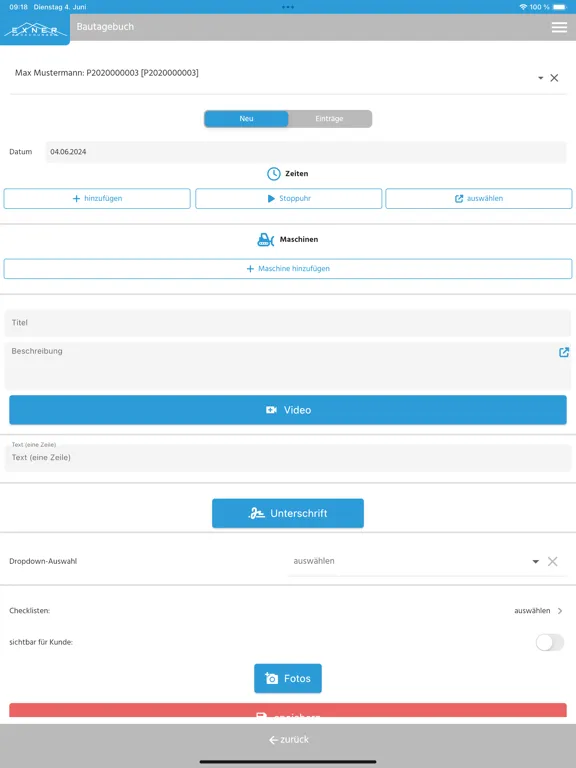Click the Checklisten label
The width and height of the screenshot is (576, 768).
(x=29, y=611)
